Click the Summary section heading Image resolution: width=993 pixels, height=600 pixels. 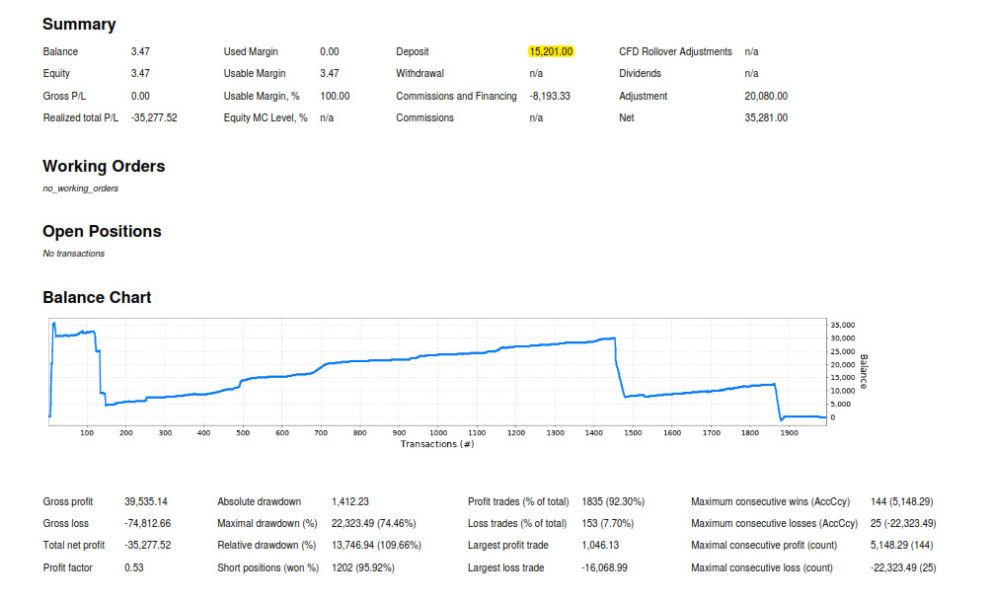pyautogui.click(x=79, y=24)
